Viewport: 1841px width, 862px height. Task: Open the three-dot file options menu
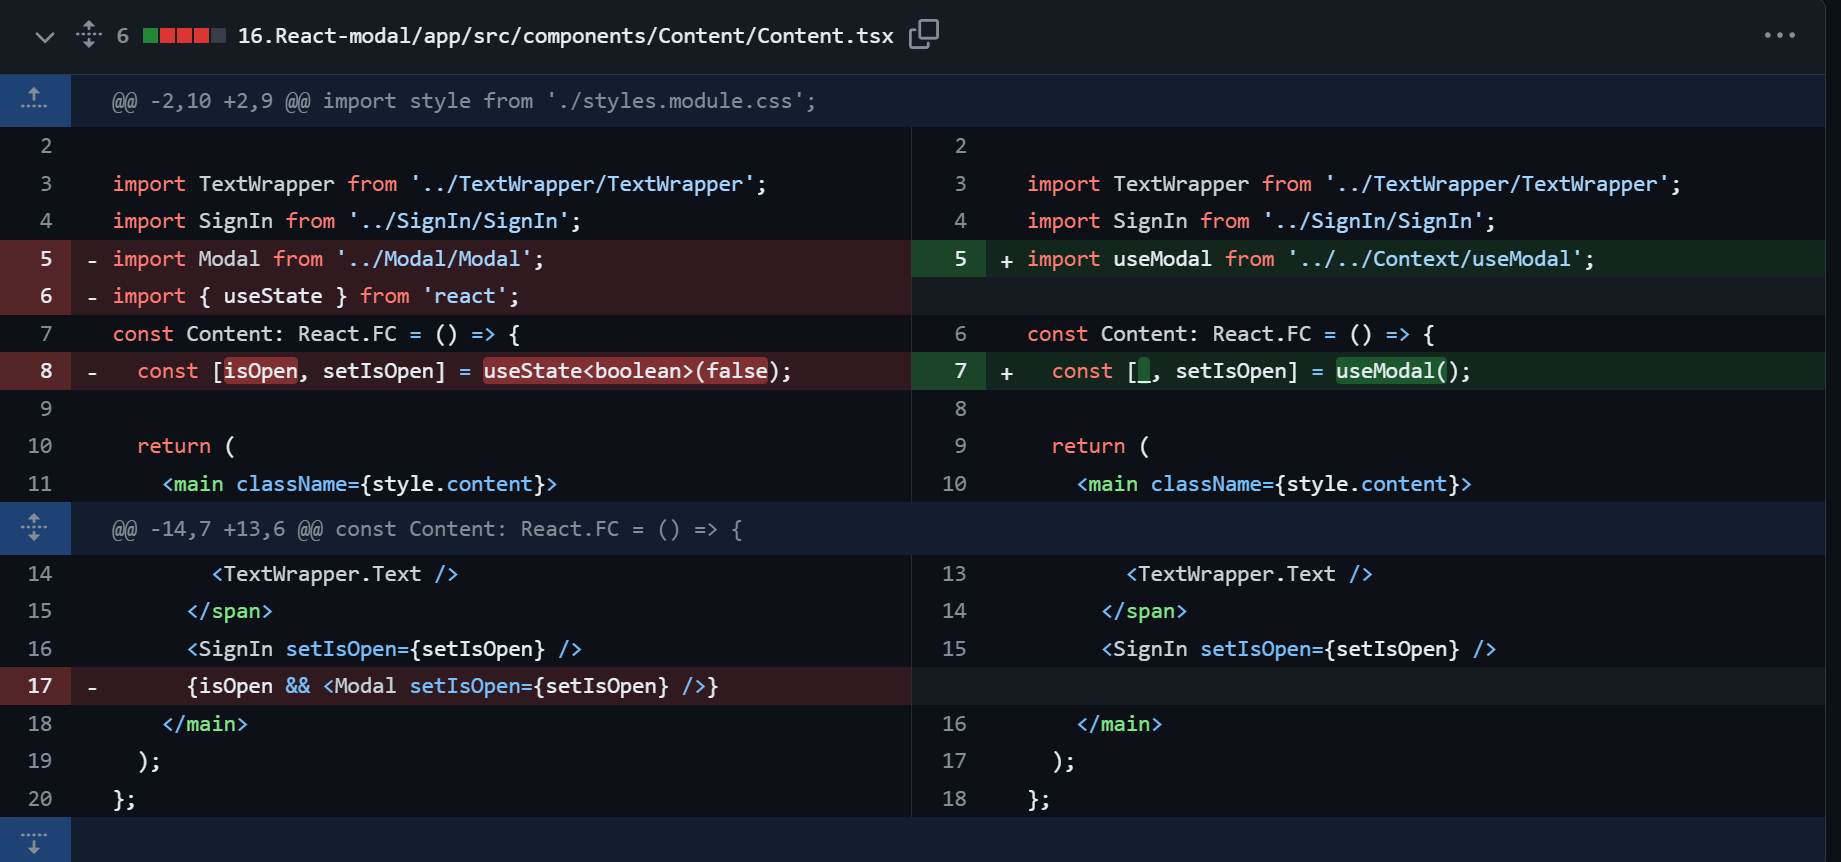tap(1779, 35)
